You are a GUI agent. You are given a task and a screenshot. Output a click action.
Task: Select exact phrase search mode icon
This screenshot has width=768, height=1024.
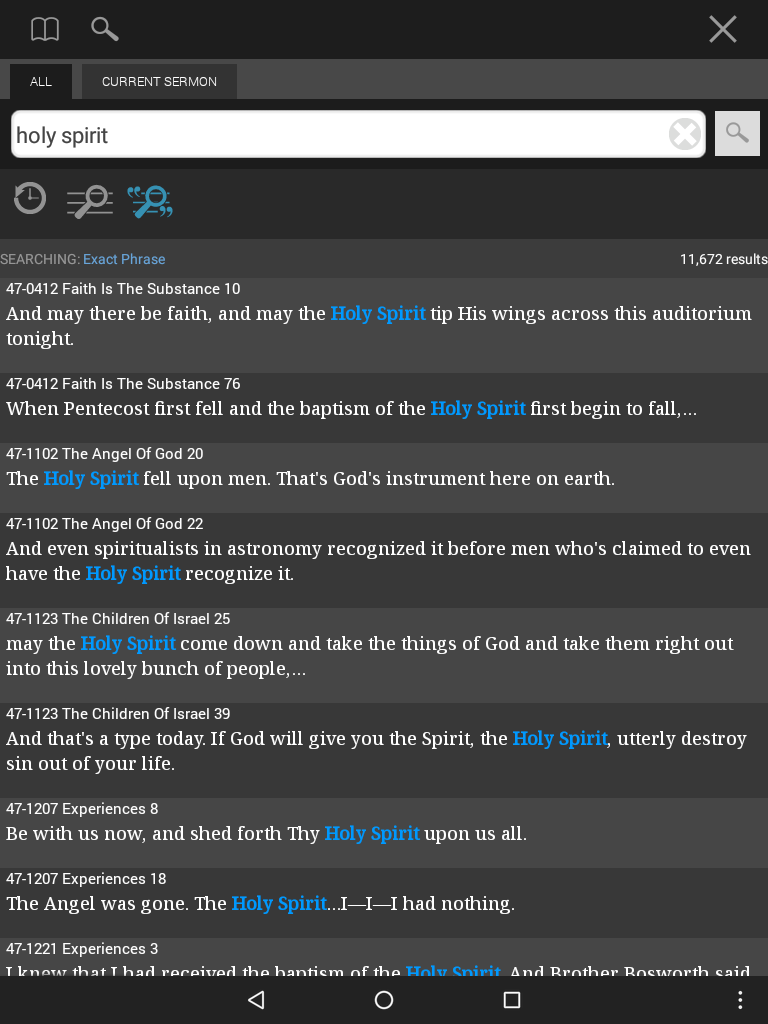(150, 201)
